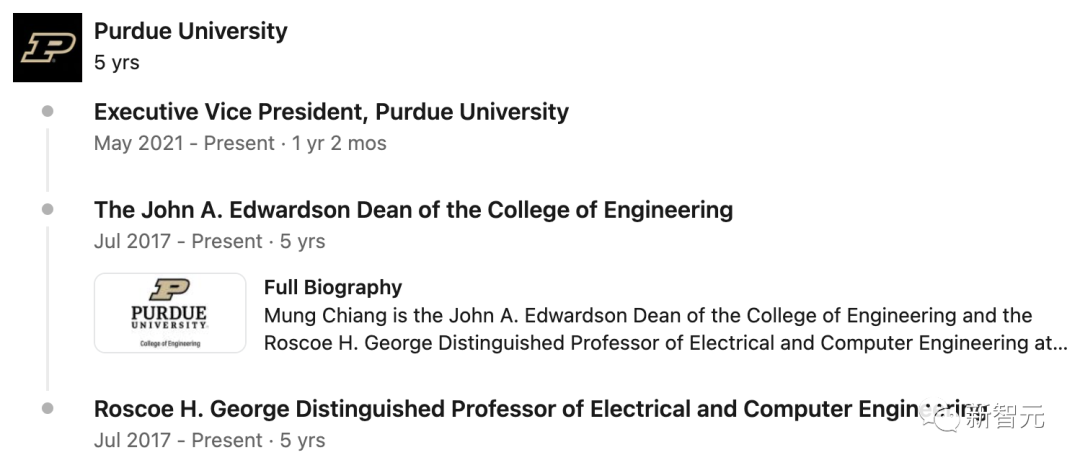Select the Executive Vice President, Purdue University title
The image size is (1080, 463).
pyautogui.click(x=331, y=112)
